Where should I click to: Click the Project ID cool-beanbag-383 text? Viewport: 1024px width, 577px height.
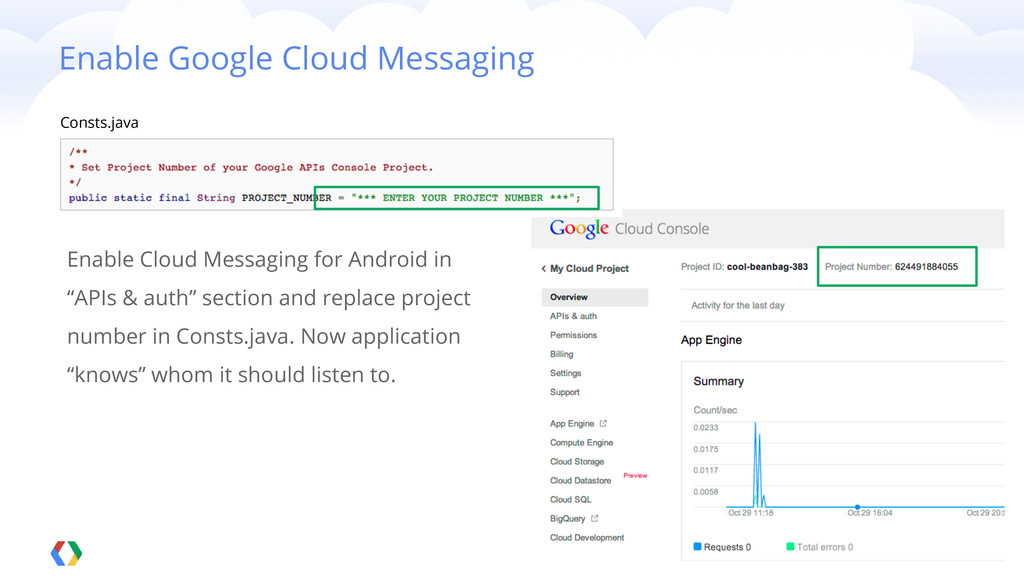pyautogui.click(x=744, y=267)
